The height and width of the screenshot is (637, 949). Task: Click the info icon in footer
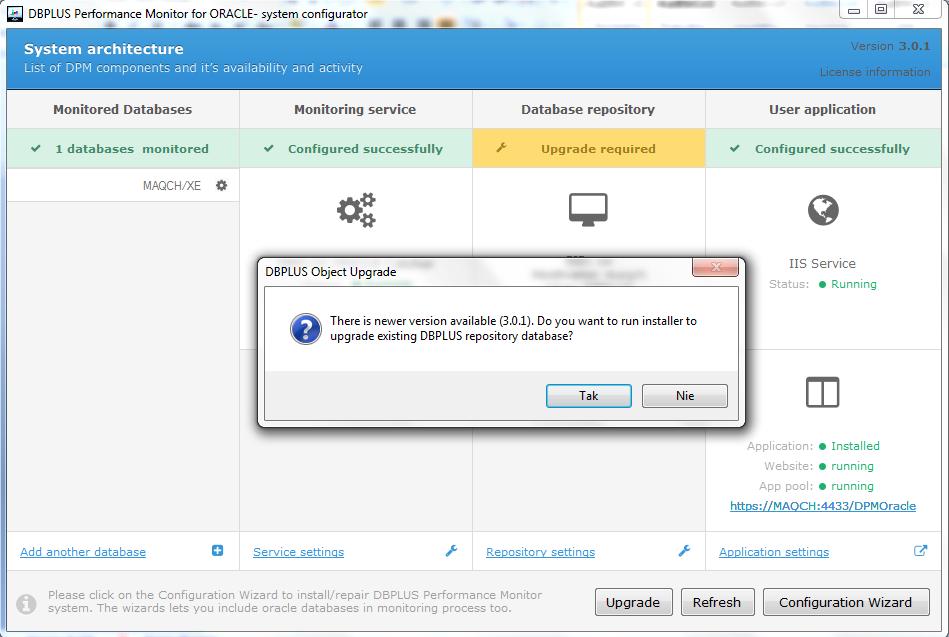coord(26,604)
